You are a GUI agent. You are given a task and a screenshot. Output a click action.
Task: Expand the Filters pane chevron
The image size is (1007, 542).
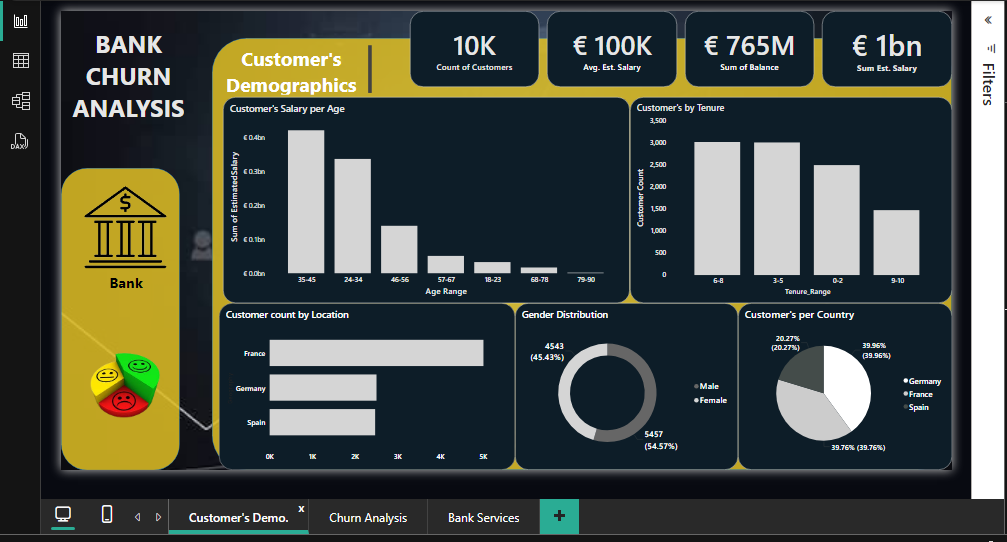[988, 20]
